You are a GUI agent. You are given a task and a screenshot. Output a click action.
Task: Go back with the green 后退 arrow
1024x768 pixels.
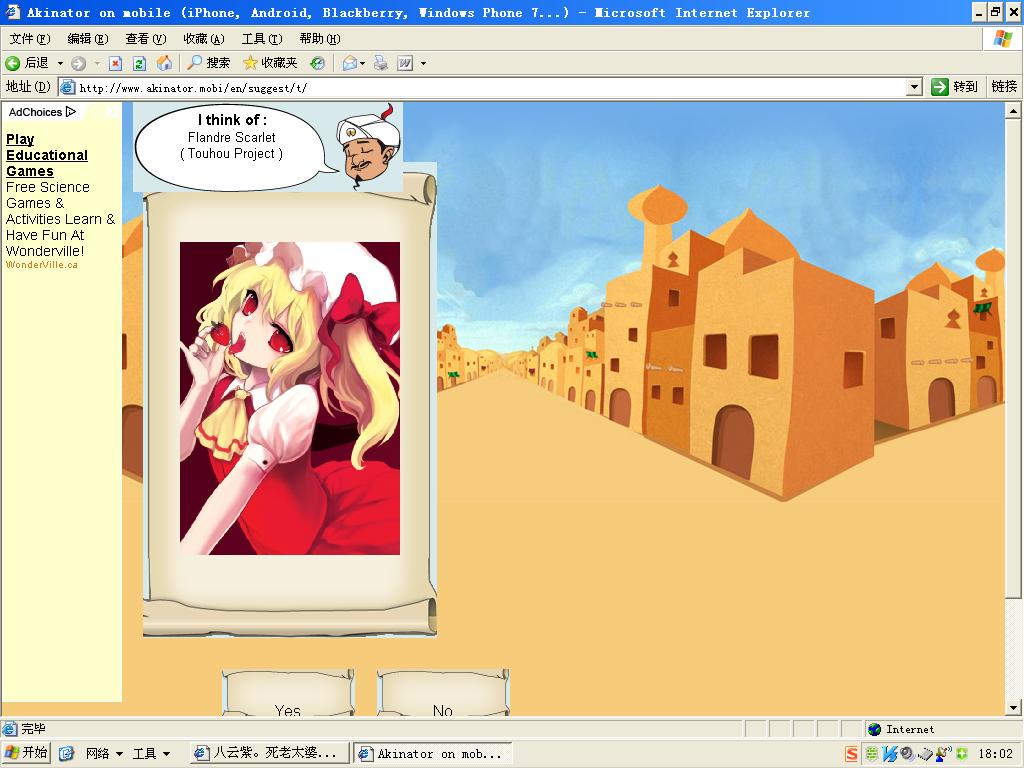point(27,63)
